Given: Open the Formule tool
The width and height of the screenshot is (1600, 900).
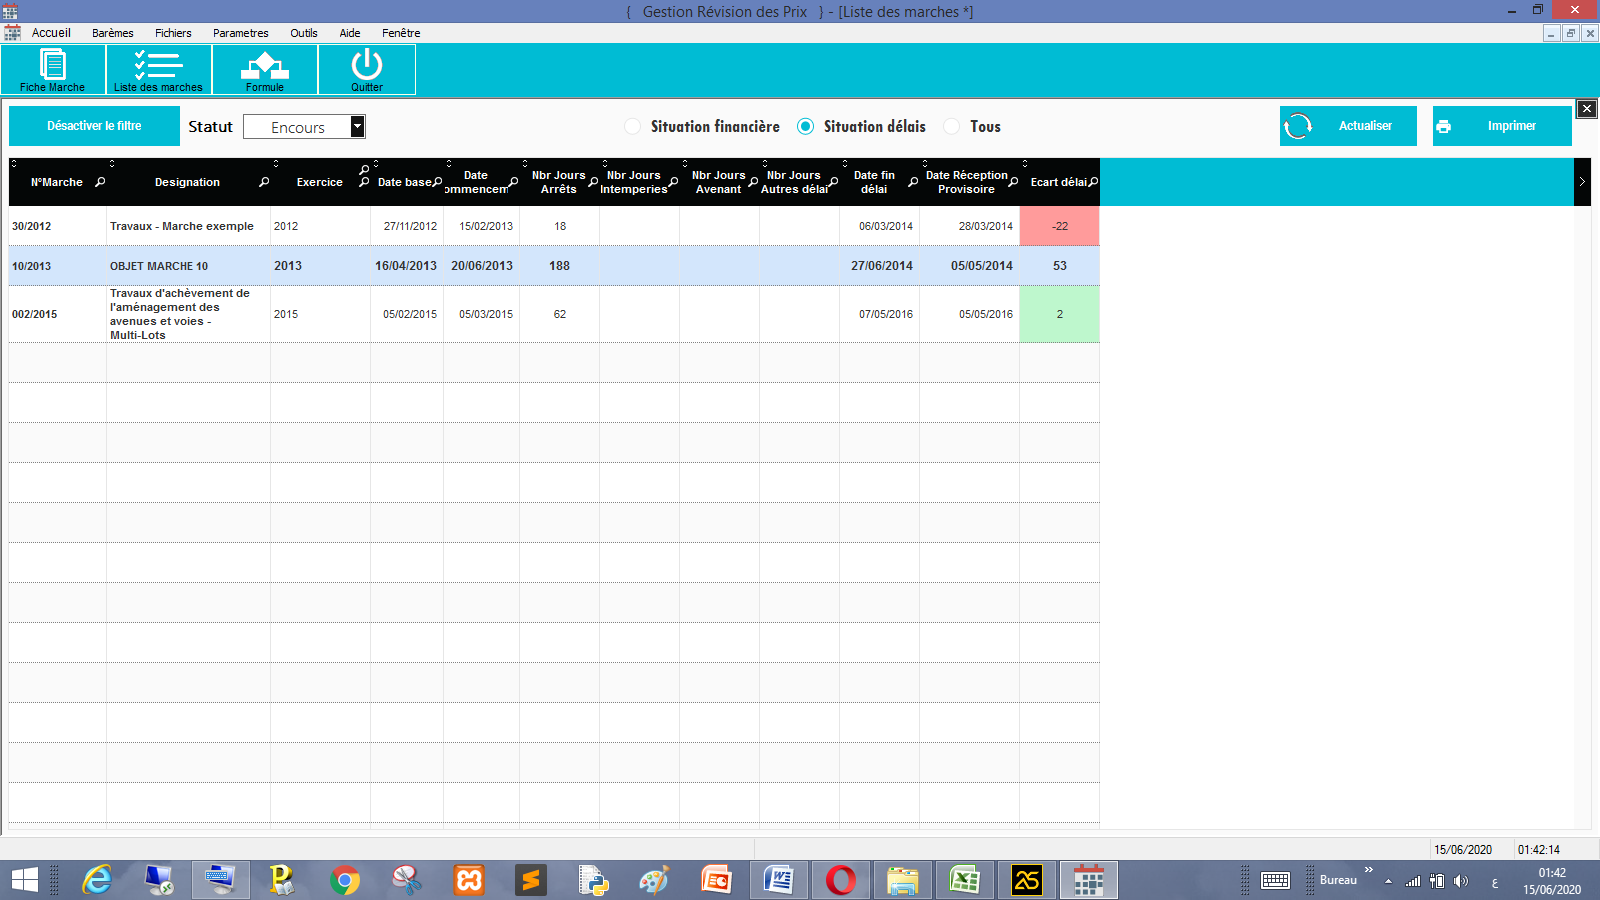Looking at the screenshot, I should pos(265,69).
